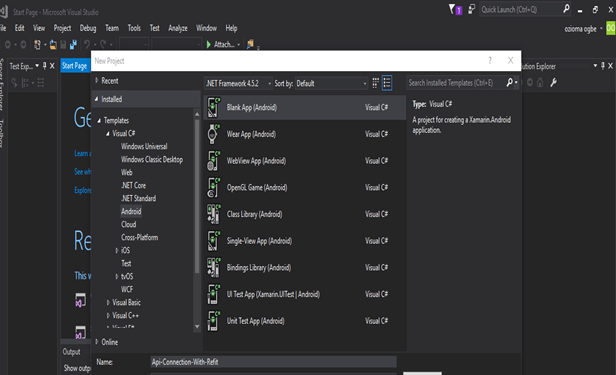The image size is (616, 375).
Task: Select the Test template category
Action: click(x=126, y=263)
